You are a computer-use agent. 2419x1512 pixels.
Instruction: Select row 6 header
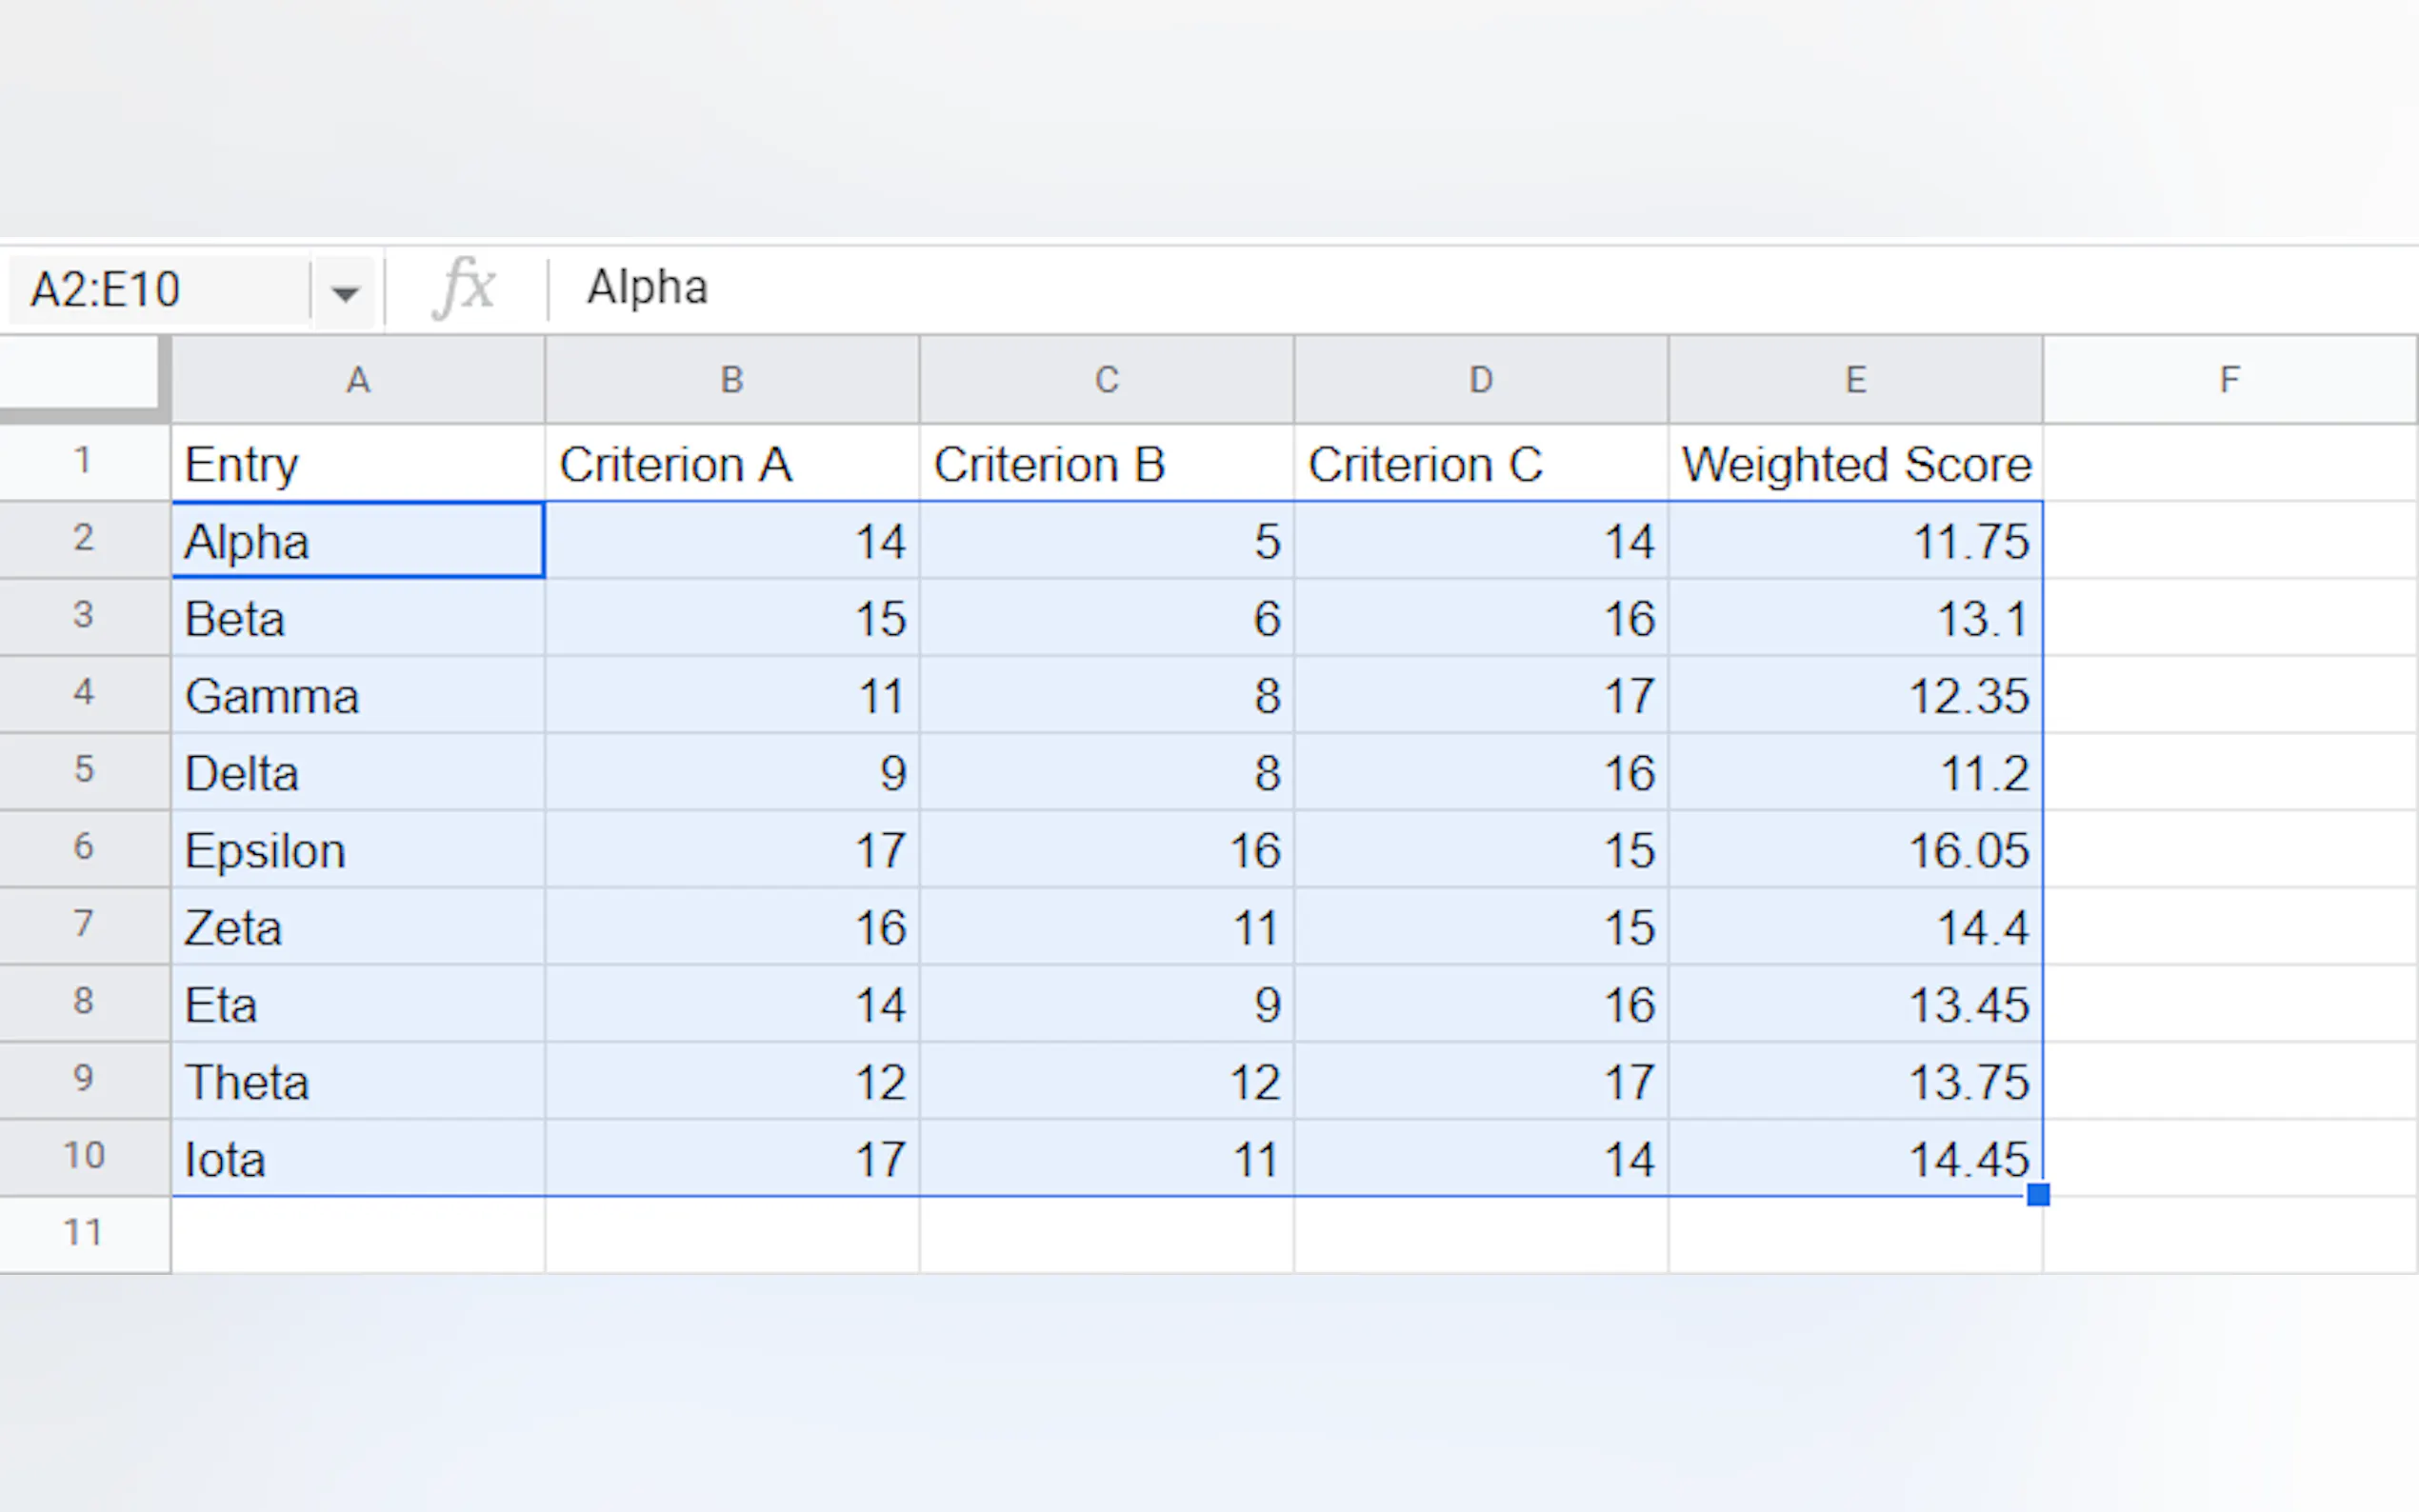tap(84, 848)
